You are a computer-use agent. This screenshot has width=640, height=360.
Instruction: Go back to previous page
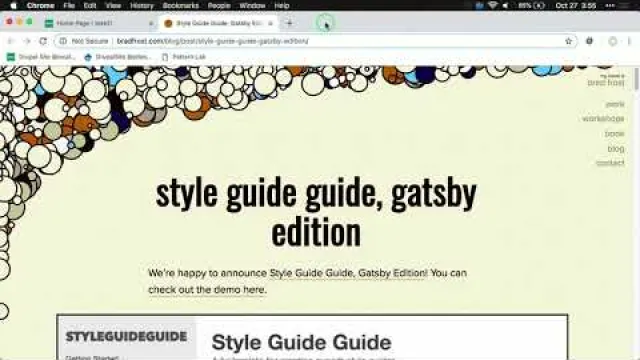point(11,41)
